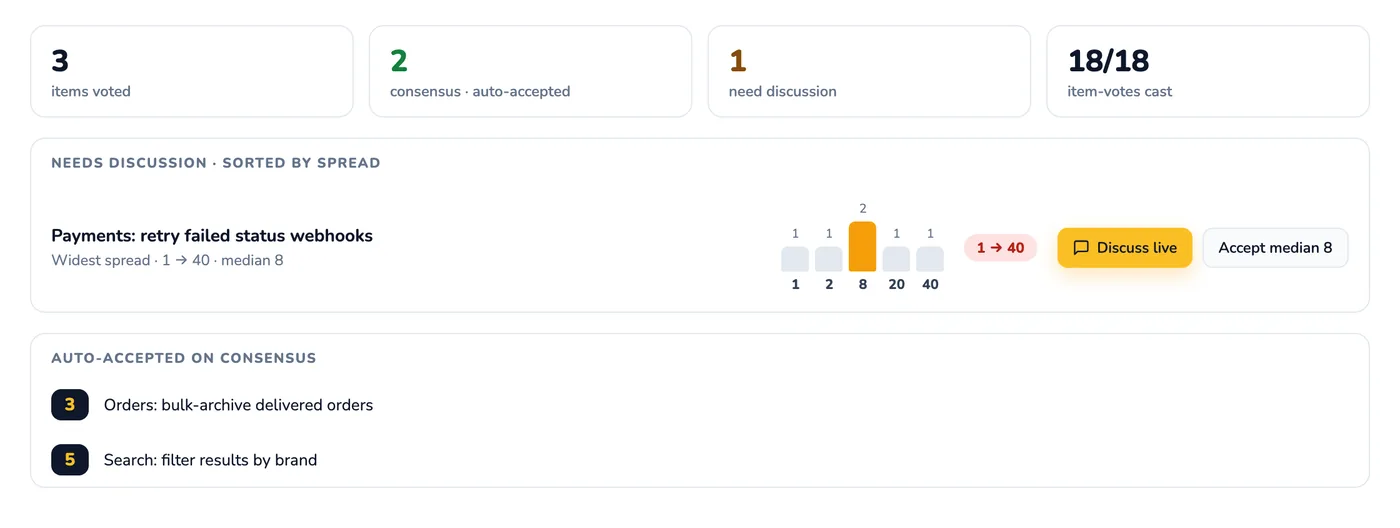Click the items voted summary card
This screenshot has height=528, width=1400.
click(x=192, y=71)
